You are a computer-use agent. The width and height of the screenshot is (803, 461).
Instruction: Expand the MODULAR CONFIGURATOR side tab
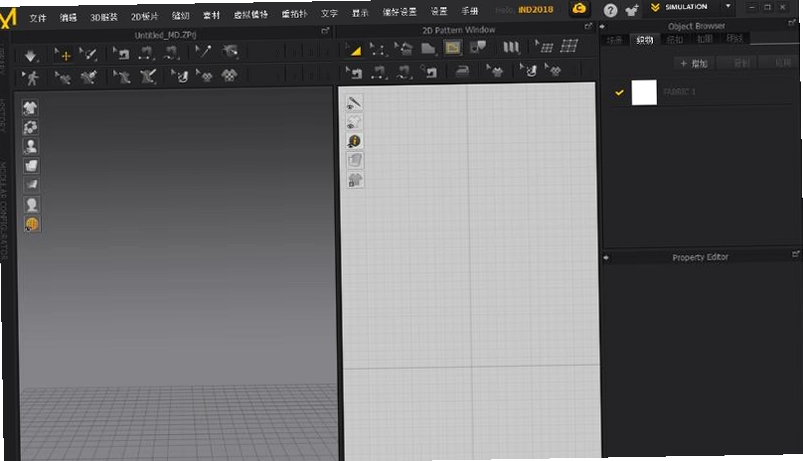click(3, 209)
